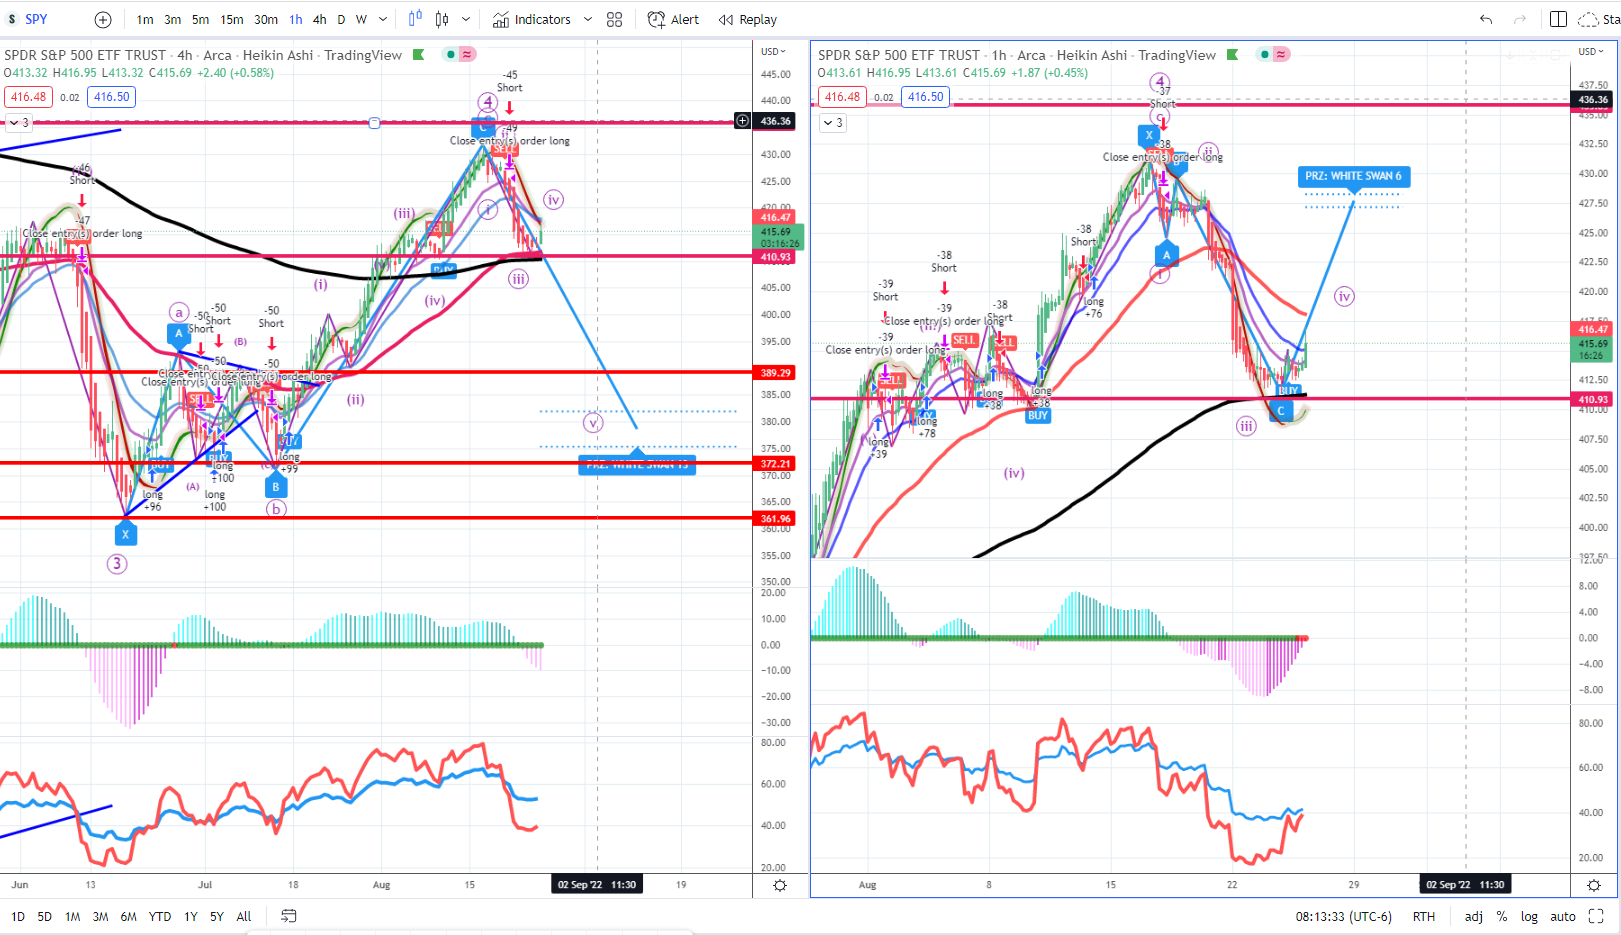Maximize chart with fullscreen icon

pyautogui.click(x=1596, y=916)
